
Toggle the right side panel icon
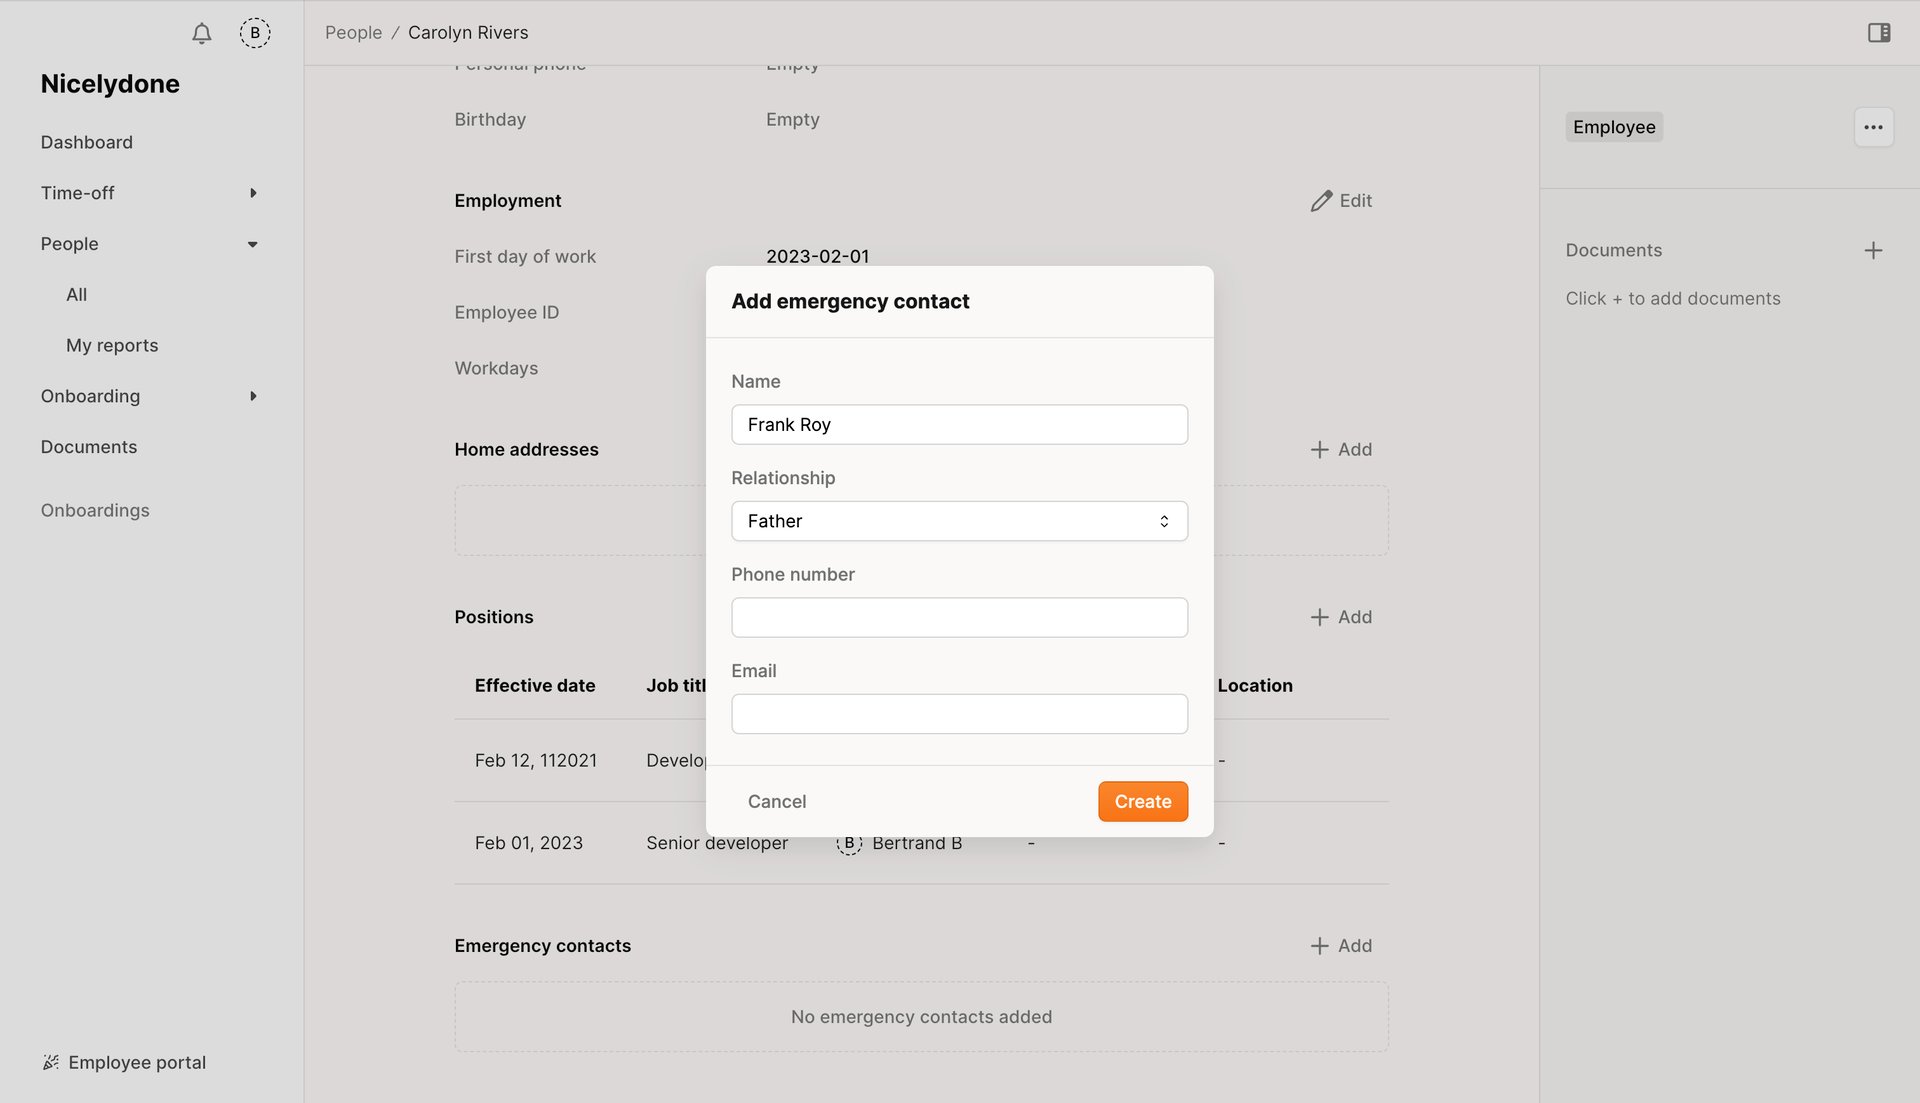coord(1879,32)
